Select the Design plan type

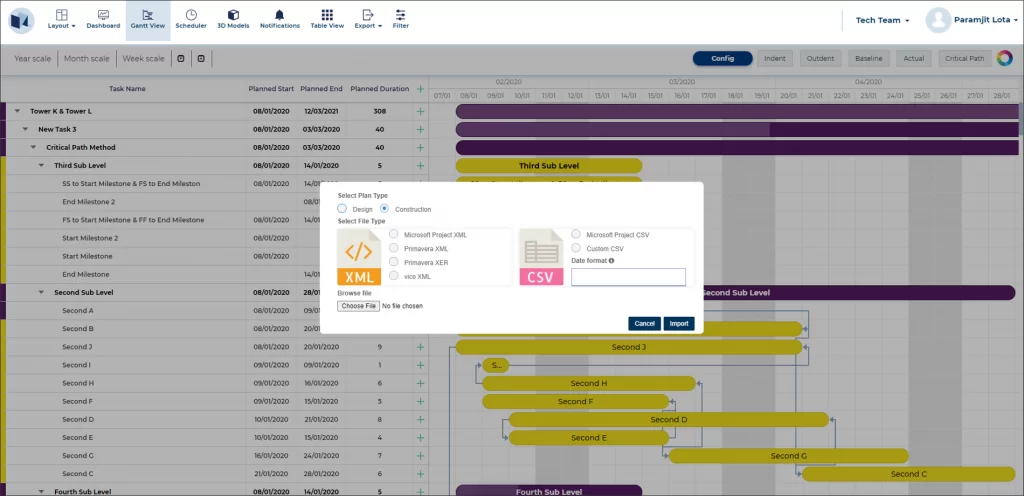click(x=343, y=209)
